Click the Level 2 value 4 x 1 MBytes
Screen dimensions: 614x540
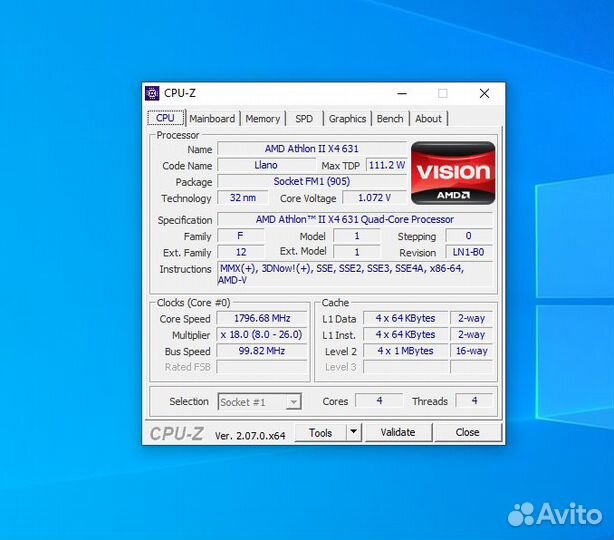pos(406,351)
